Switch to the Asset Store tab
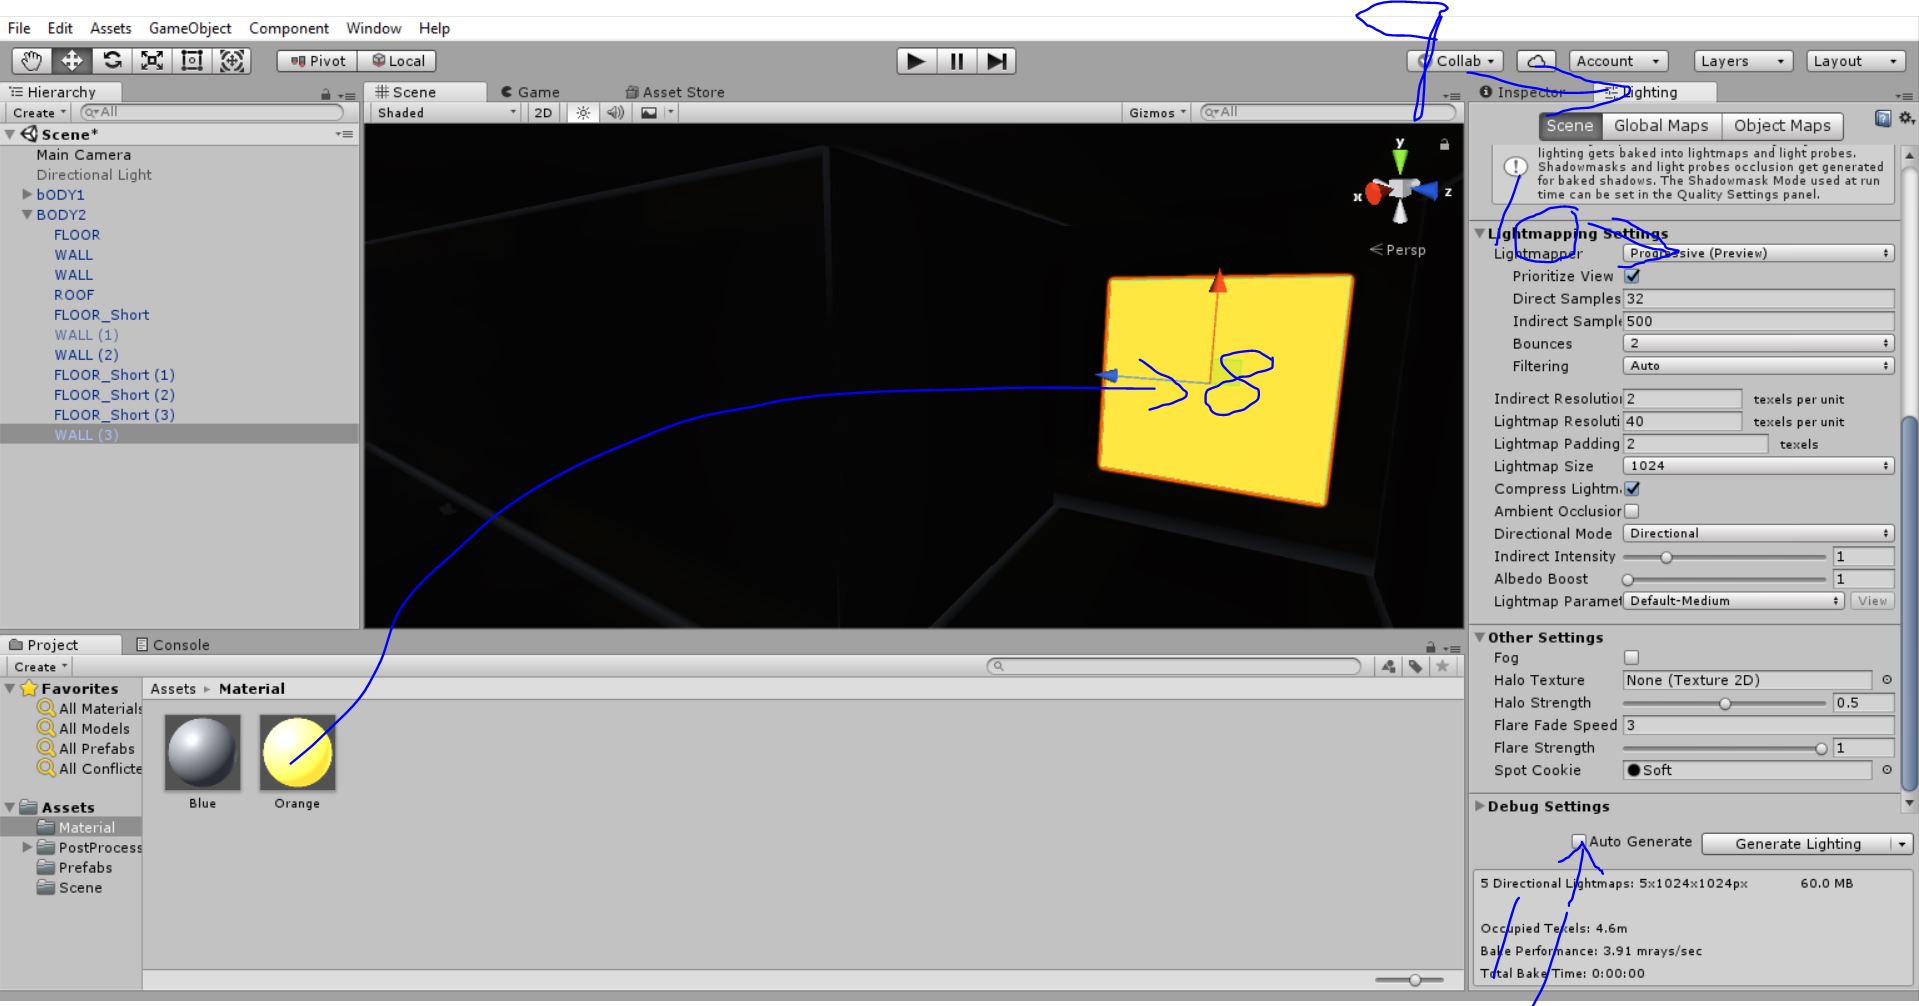 675,92
